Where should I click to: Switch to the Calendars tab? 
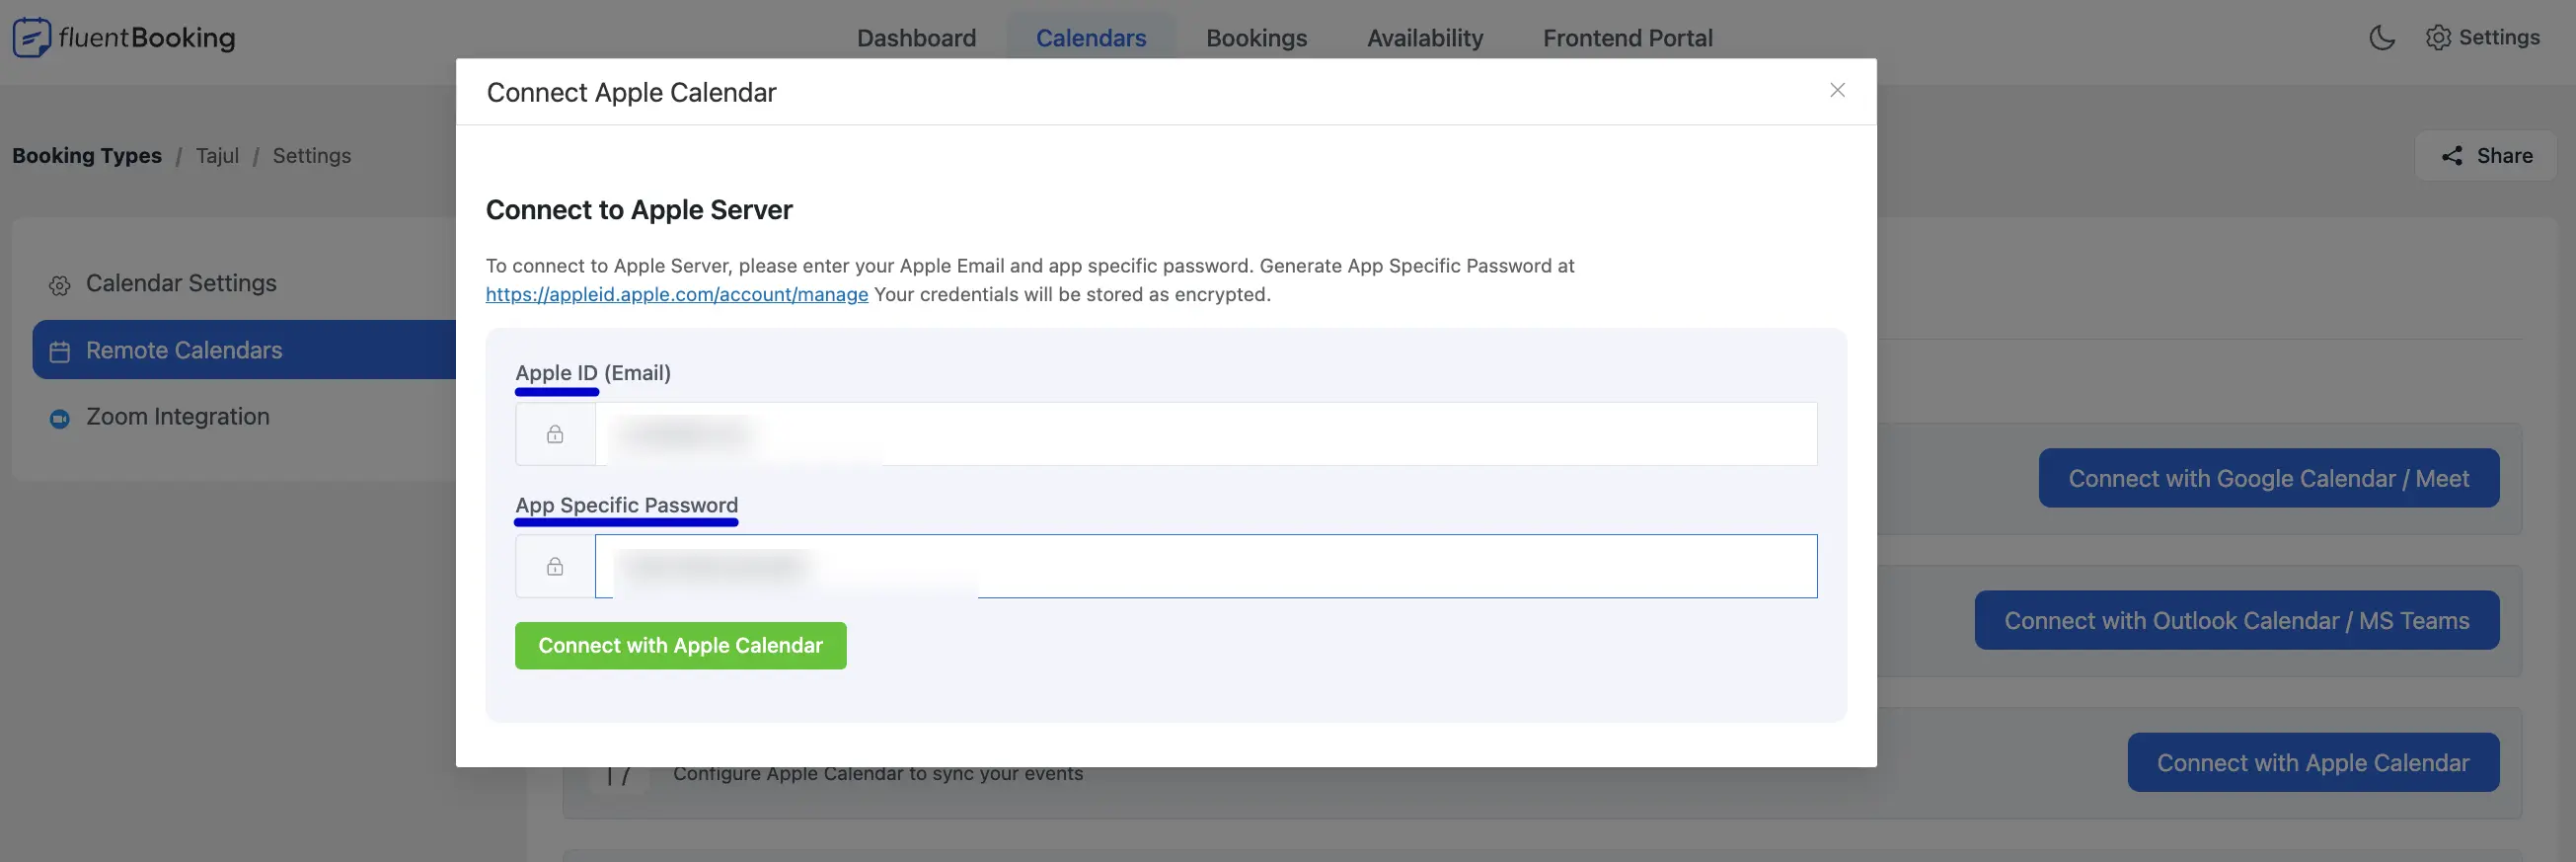tap(1091, 38)
